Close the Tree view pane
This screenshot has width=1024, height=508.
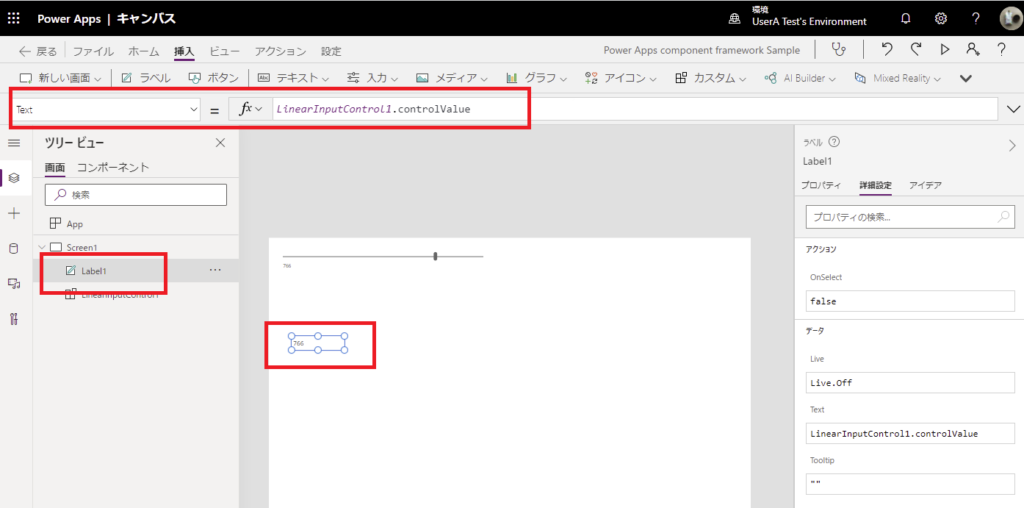click(220, 143)
